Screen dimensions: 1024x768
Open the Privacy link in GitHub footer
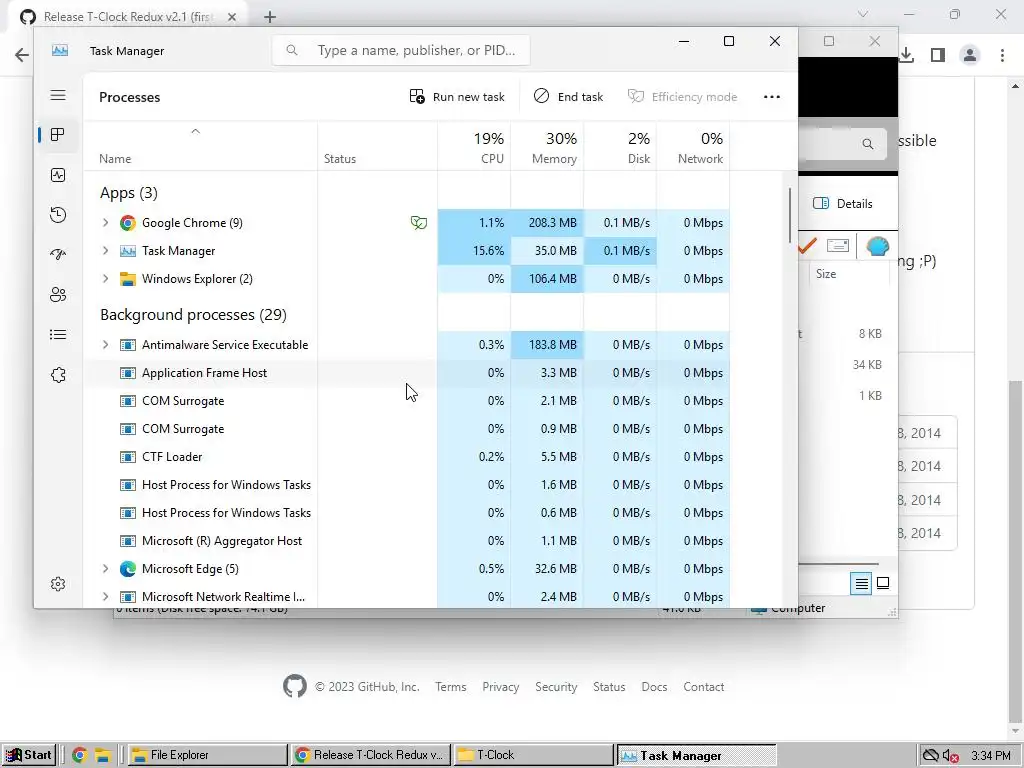coord(500,687)
